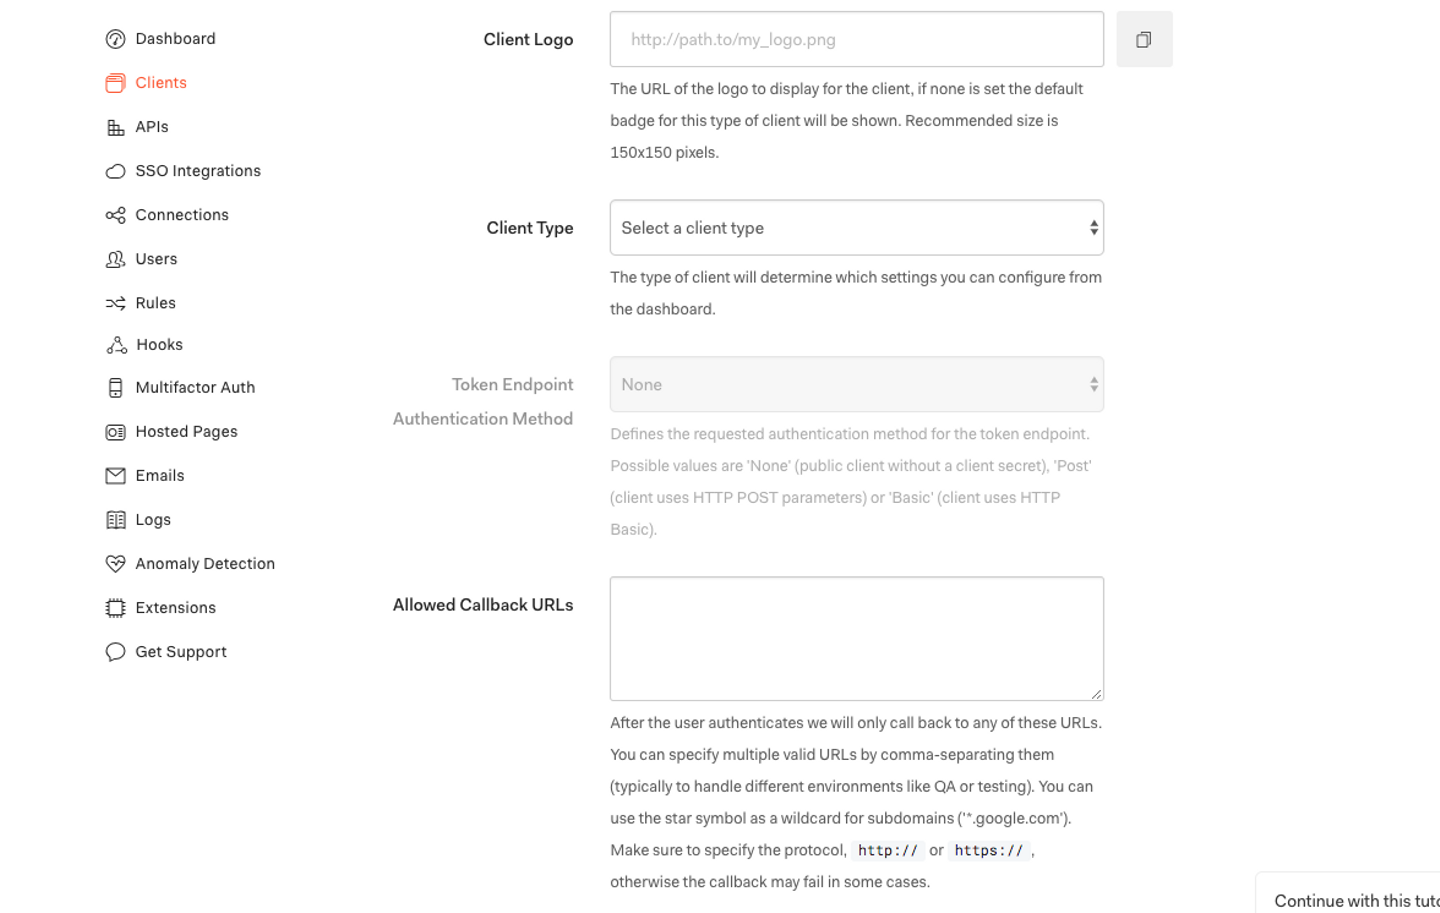
Task: Click the Get Support link
Action: [x=181, y=652]
